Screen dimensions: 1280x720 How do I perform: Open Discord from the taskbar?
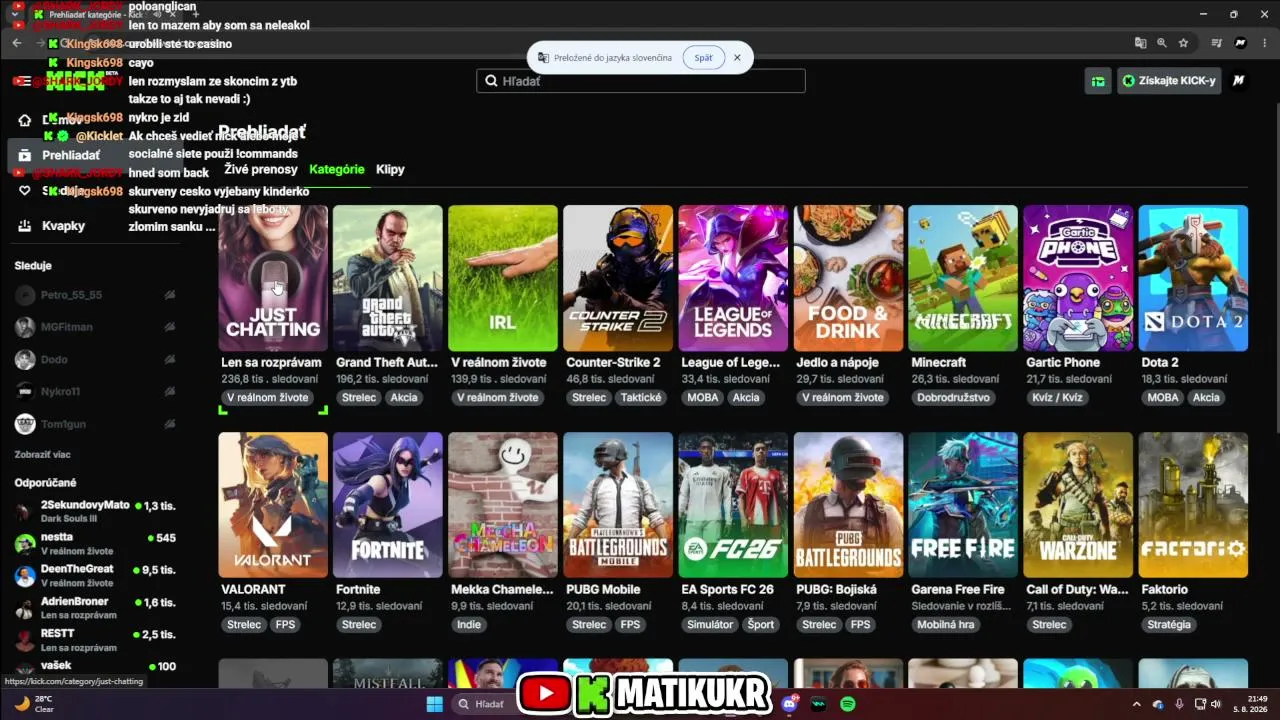point(790,704)
